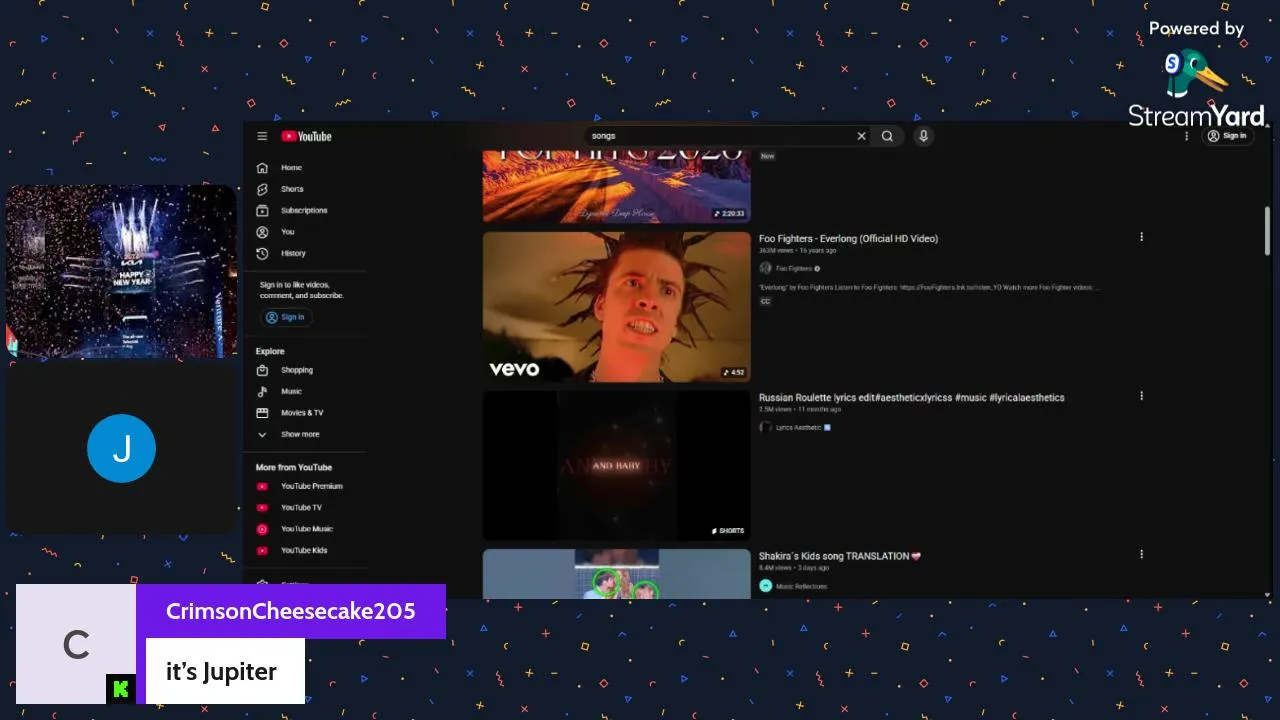Screen dimensions: 1280x720
Task: Click YouTube Music label text
Action: coord(307,529)
